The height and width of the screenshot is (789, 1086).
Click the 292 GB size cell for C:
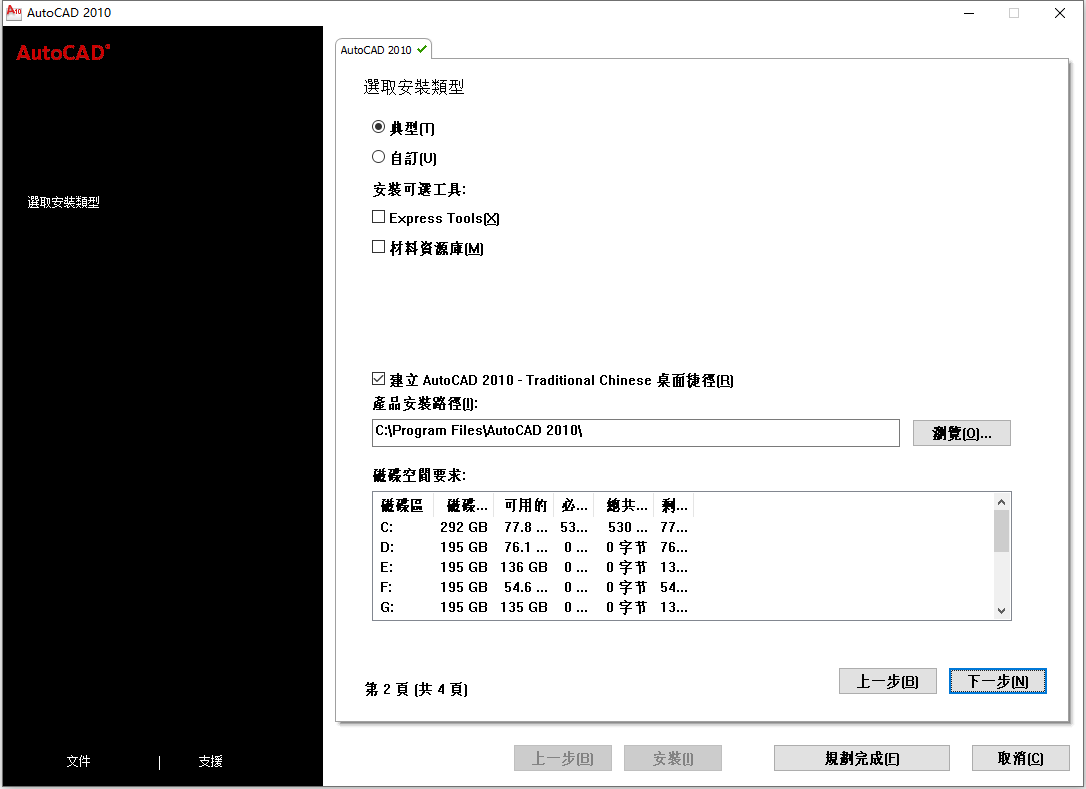(x=463, y=527)
